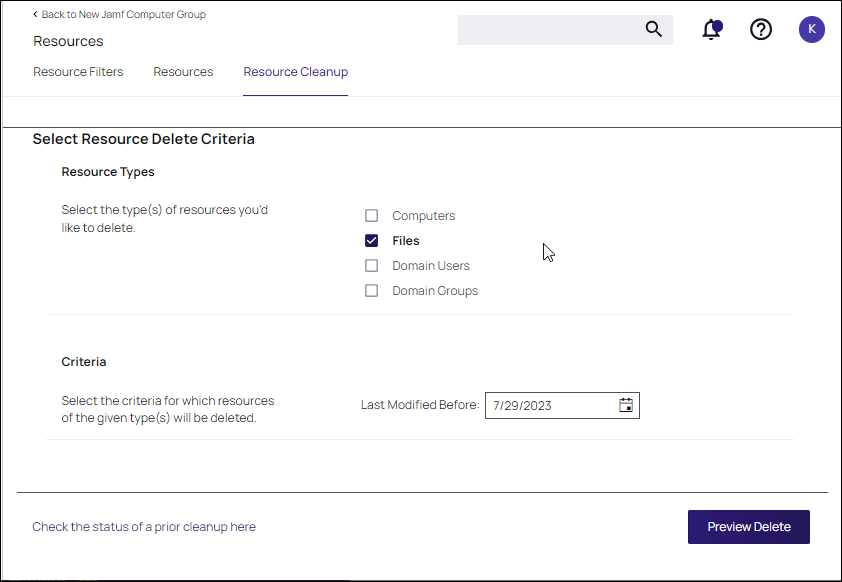Focus the top search input box

548,30
